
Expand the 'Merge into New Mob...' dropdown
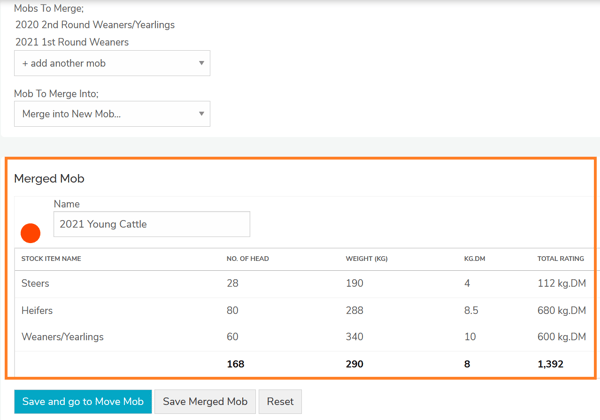click(112, 114)
